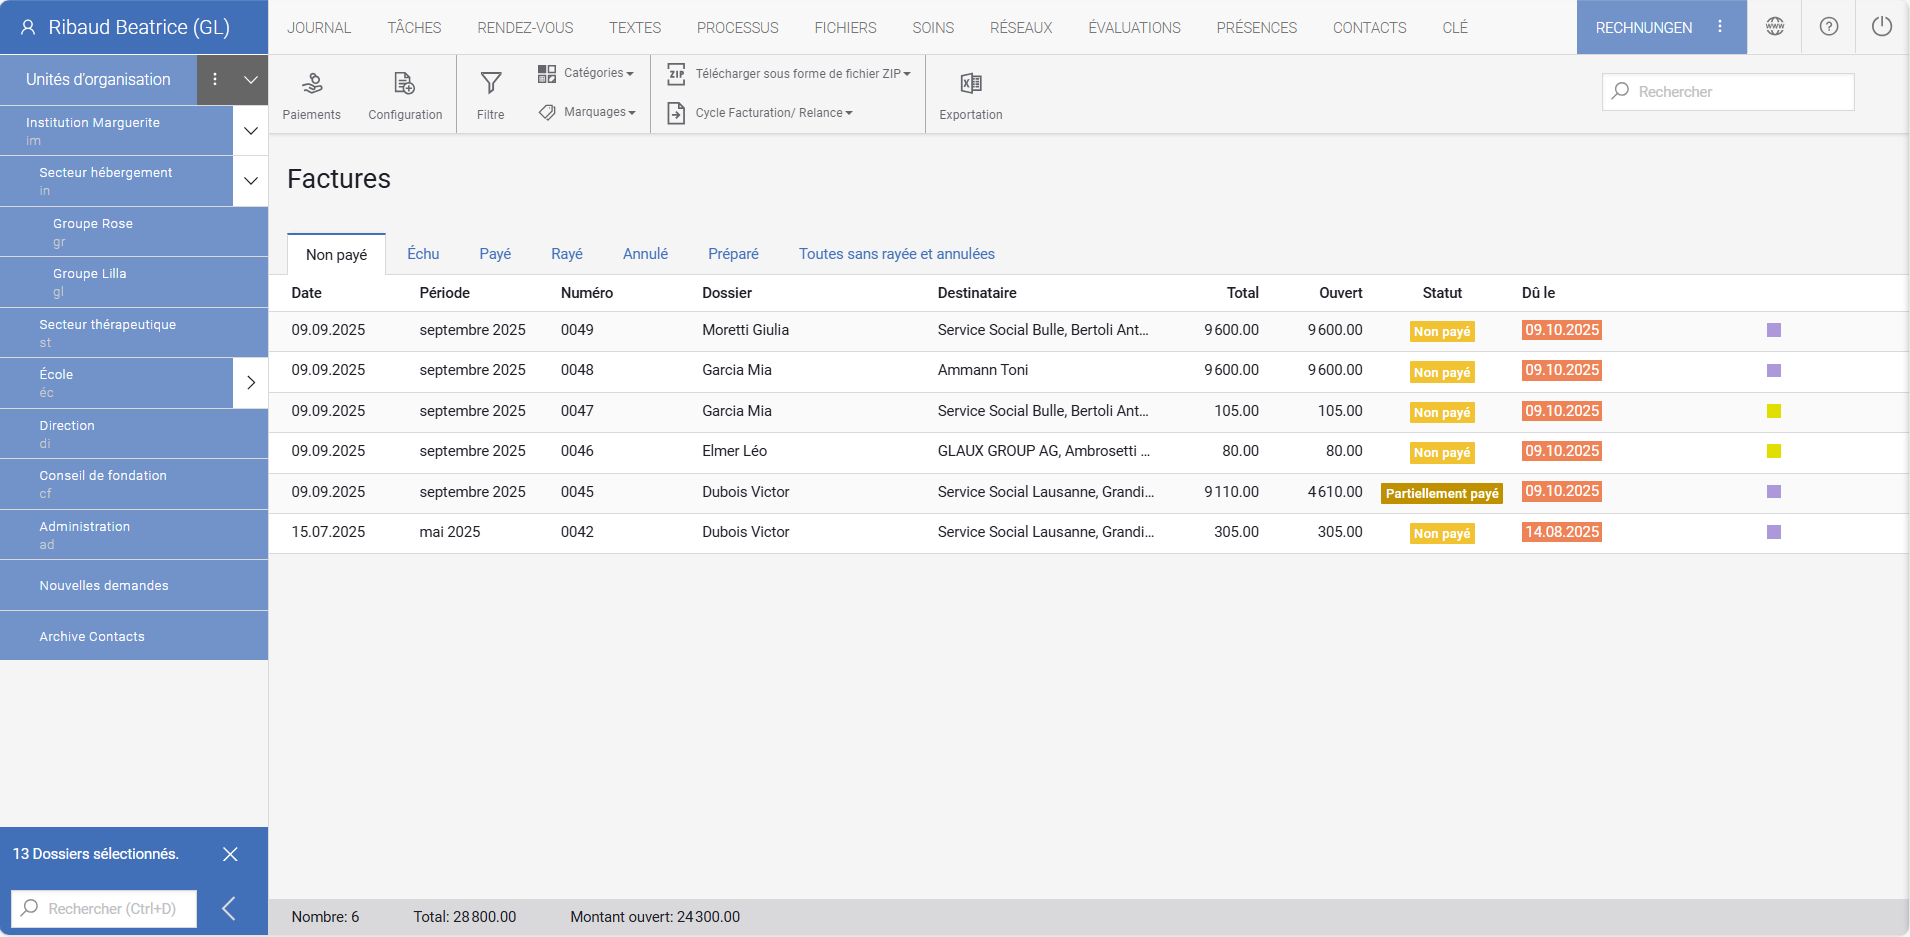Select Groupe Rose in sidebar
This screenshot has width=1910, height=937.
pyautogui.click(x=93, y=224)
